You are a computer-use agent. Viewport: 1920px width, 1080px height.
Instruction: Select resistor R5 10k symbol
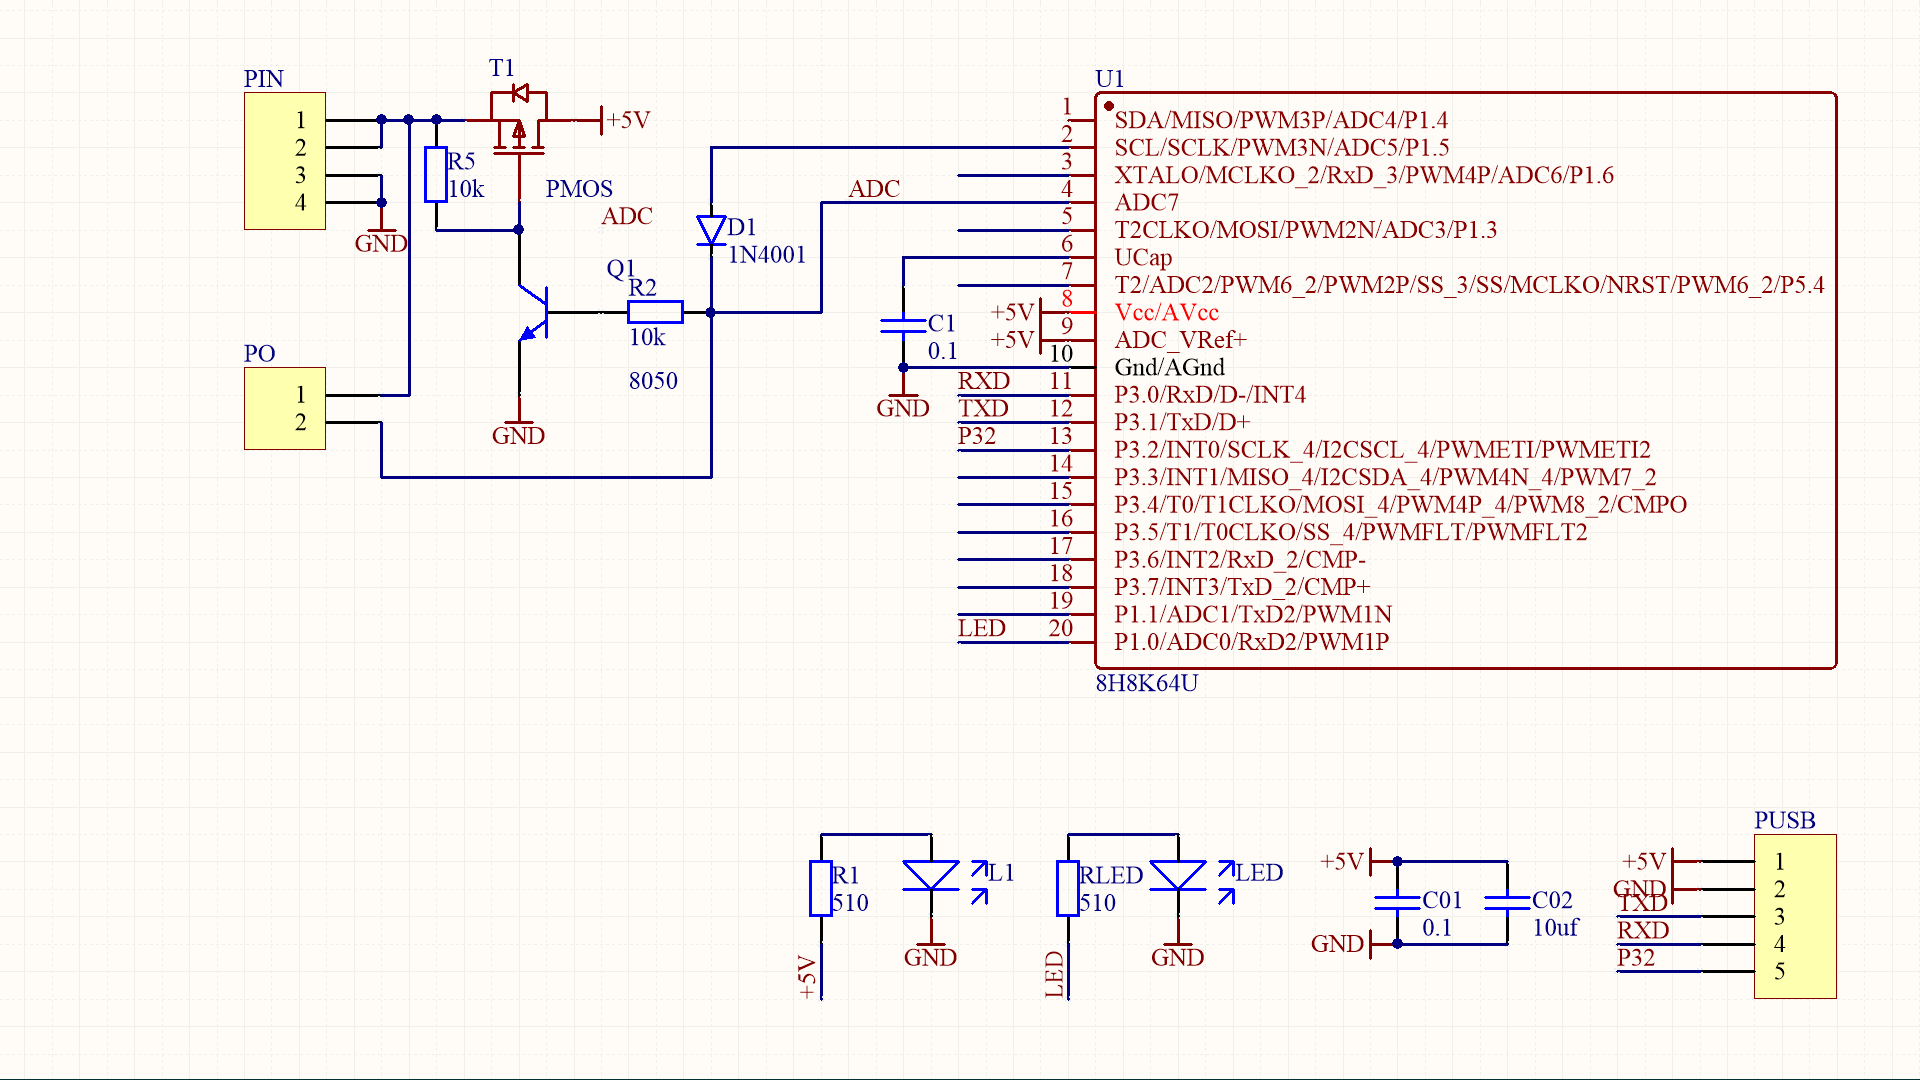[436, 175]
